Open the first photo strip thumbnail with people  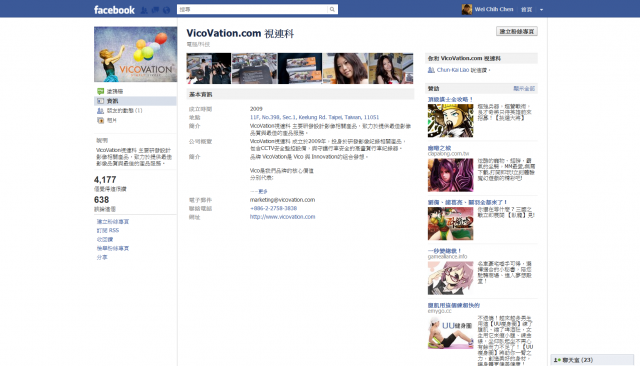(x=209, y=69)
